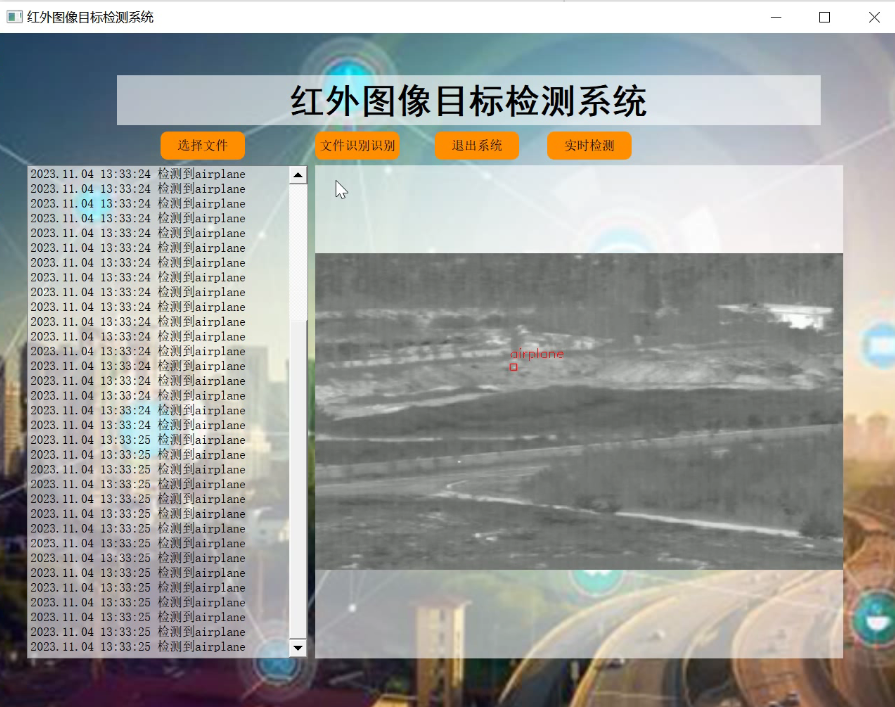Viewport: 895px width, 707px height.
Task: Click the log list scroll-up arrow
Action: tap(297, 175)
